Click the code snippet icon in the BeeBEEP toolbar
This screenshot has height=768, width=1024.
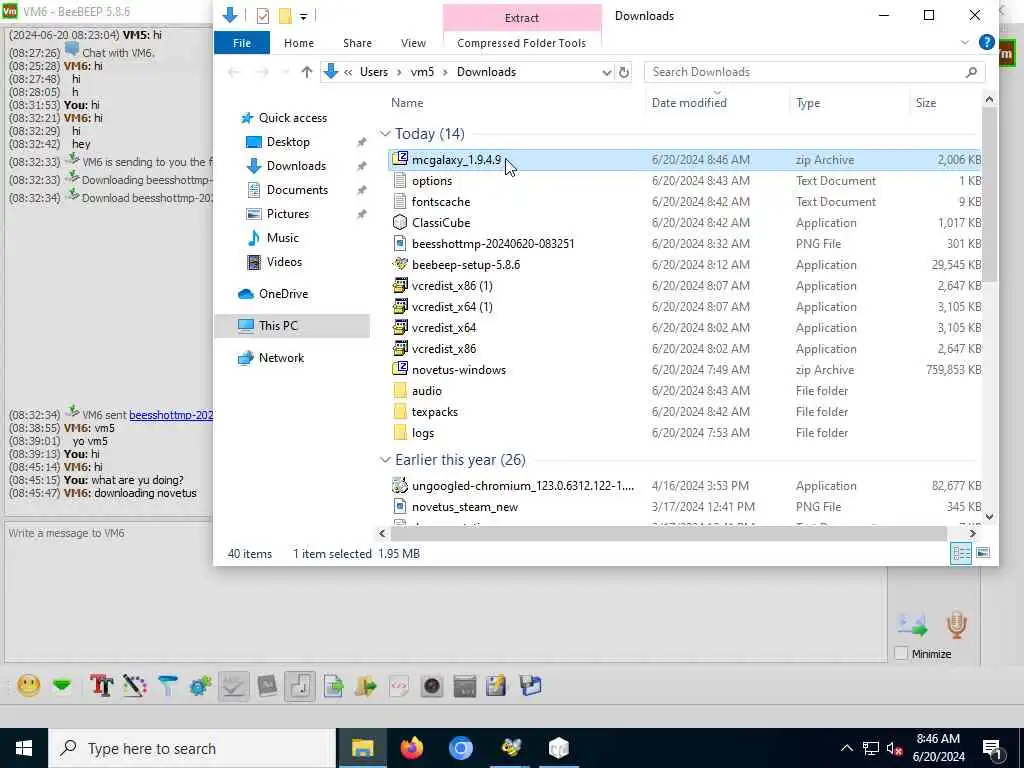pos(399,686)
